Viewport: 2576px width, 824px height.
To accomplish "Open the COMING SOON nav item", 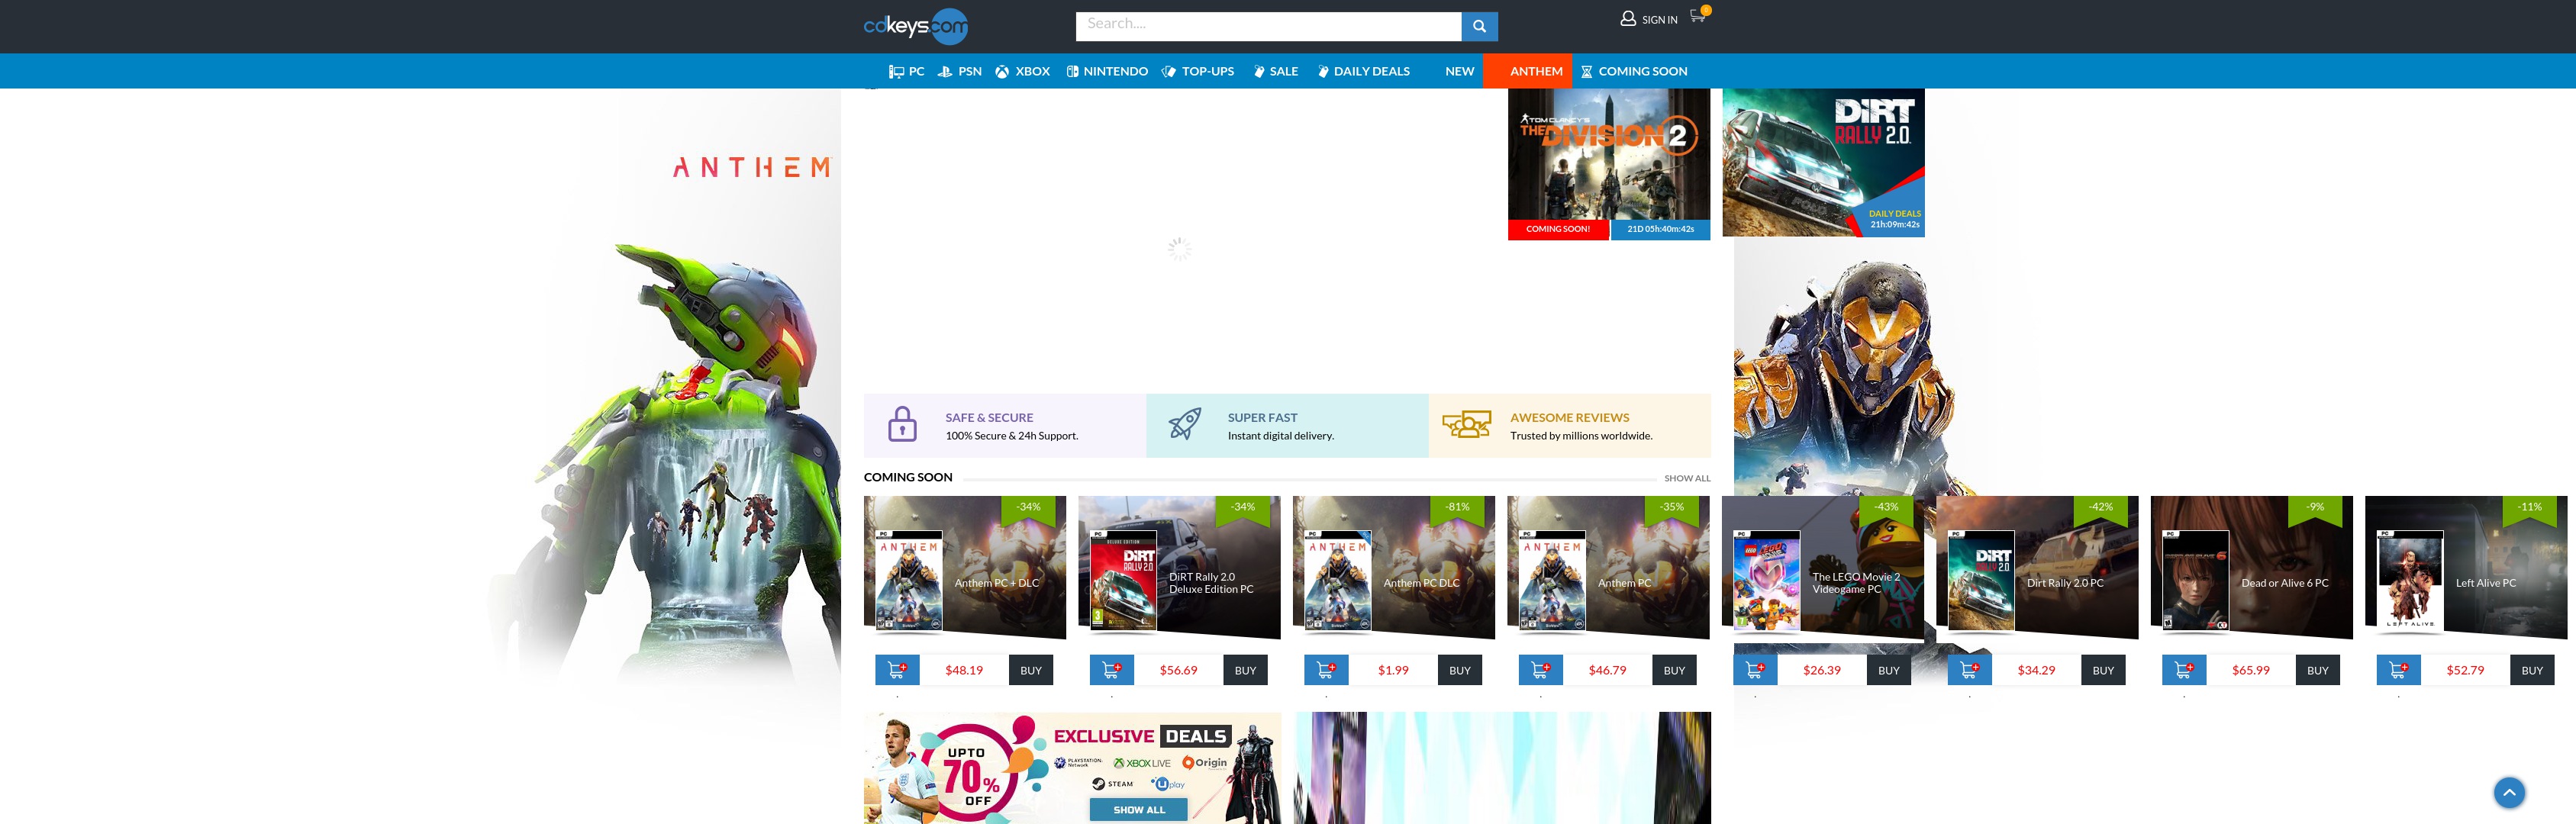I will [1634, 71].
